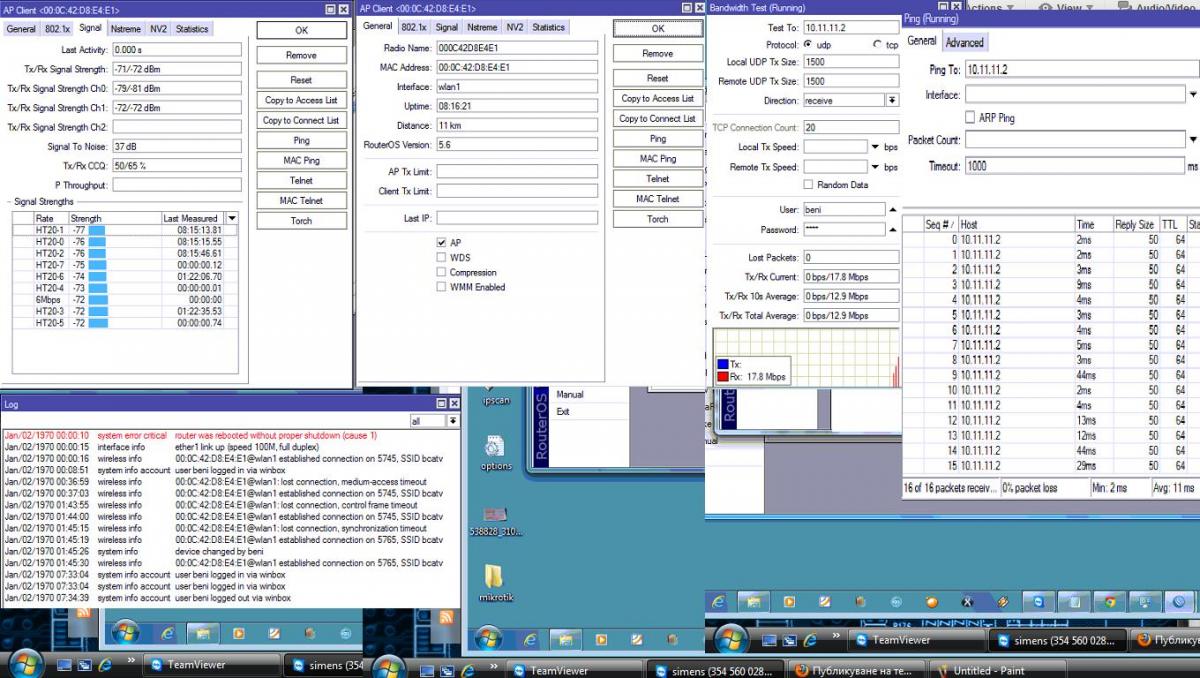
Task: Click Copy to Access List in General window
Action: [x=657, y=99]
